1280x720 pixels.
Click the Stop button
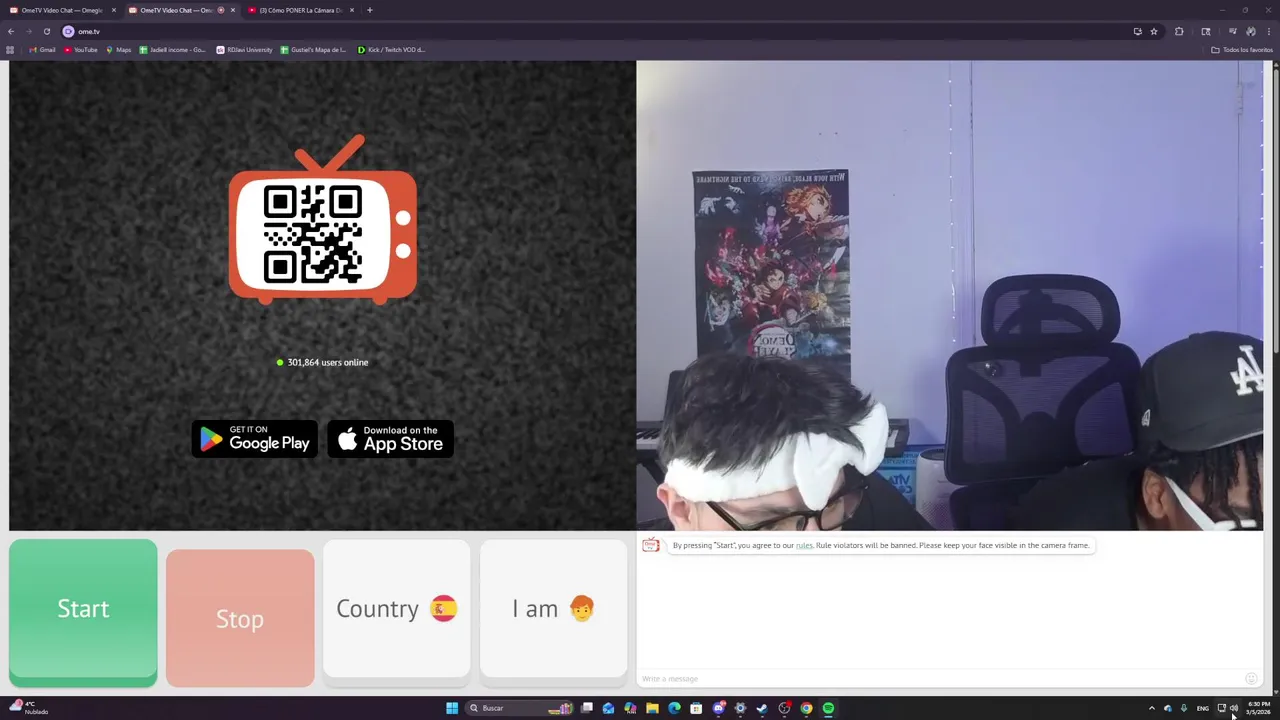pos(240,618)
